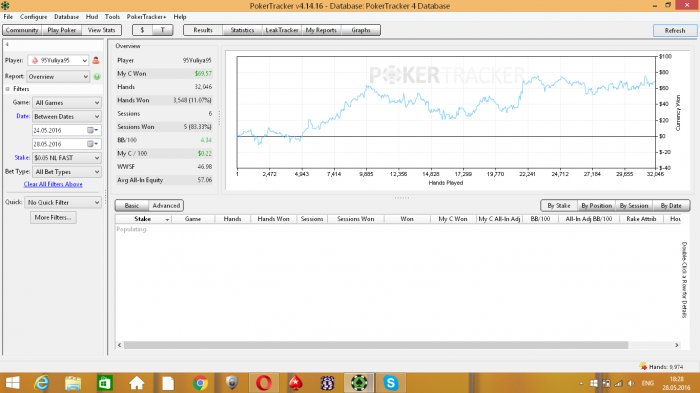Launch Opera browser from taskbar
700x393 pixels.
point(263,383)
